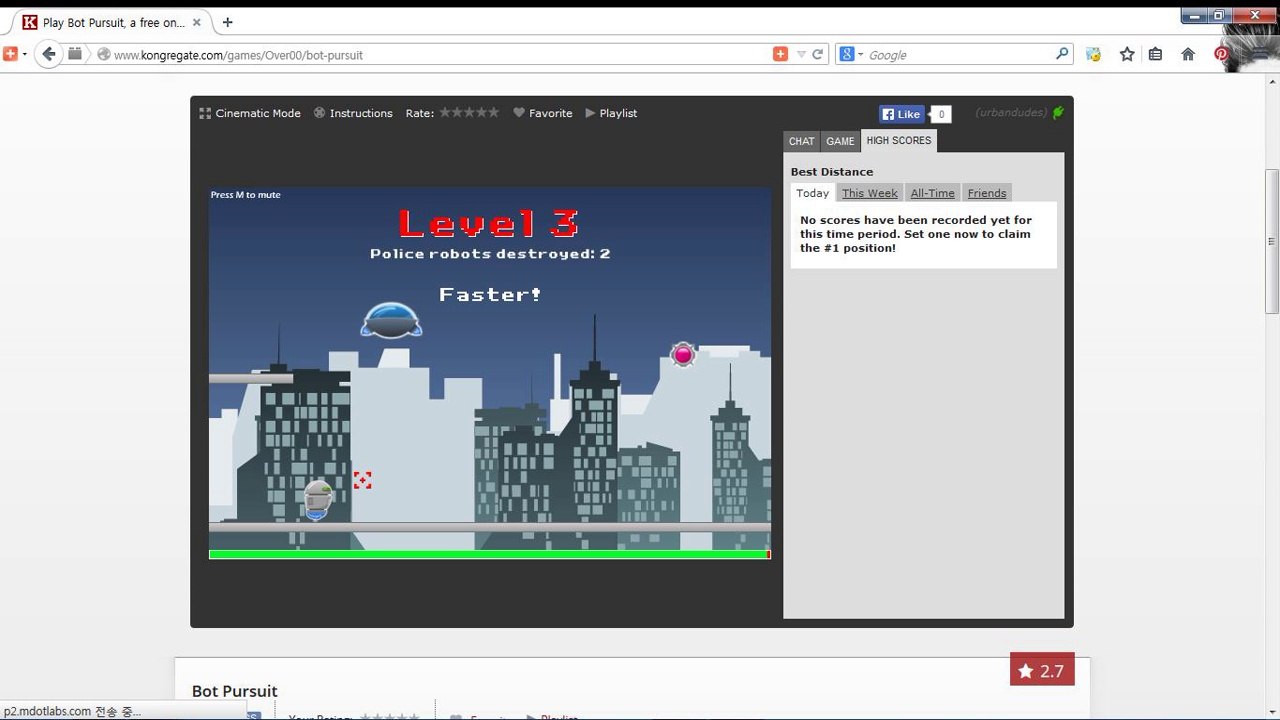1280x720 pixels.
Task: Open the orange plus menu beside the back arrow
Action: tap(13, 54)
